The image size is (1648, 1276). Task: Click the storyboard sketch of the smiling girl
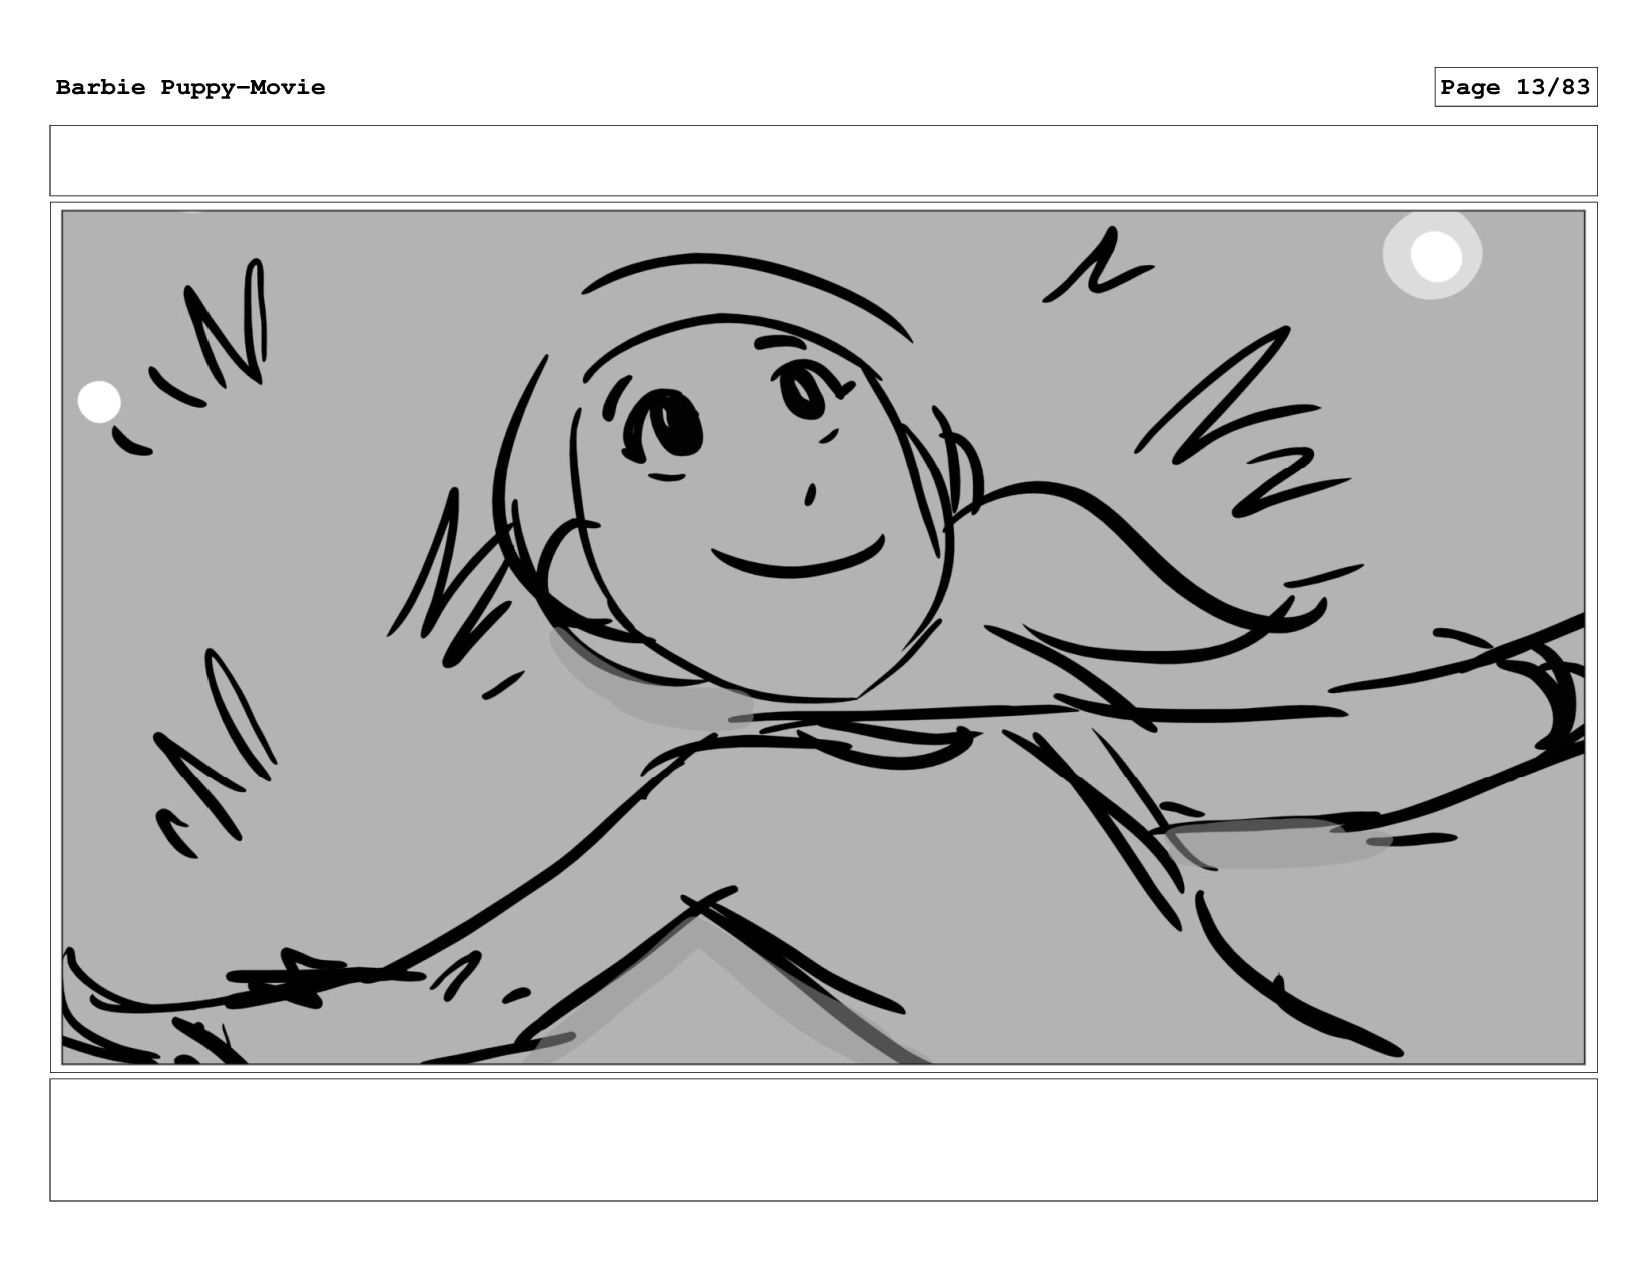pos(823,637)
